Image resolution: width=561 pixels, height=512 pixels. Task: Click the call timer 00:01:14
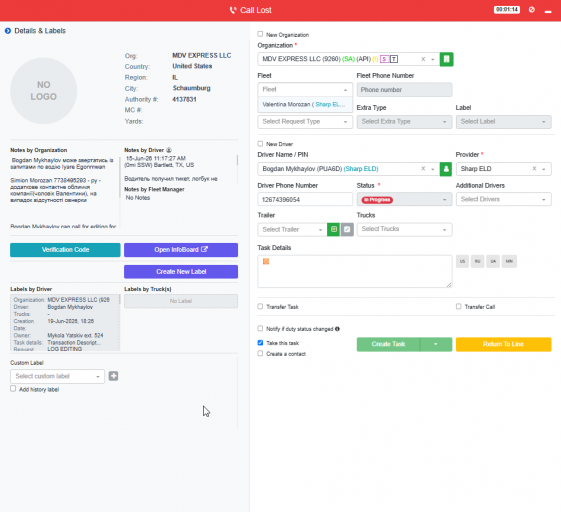pos(507,10)
